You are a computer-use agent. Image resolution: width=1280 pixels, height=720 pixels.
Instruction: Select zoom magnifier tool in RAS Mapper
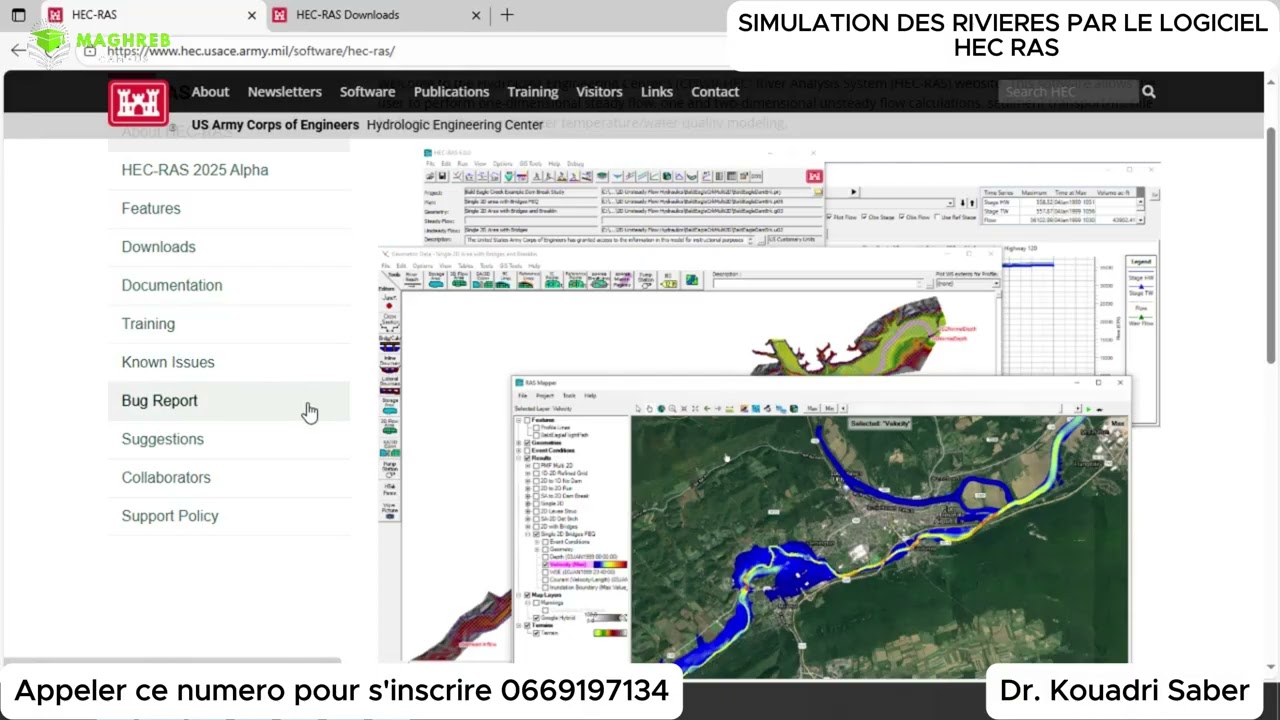tap(672, 408)
